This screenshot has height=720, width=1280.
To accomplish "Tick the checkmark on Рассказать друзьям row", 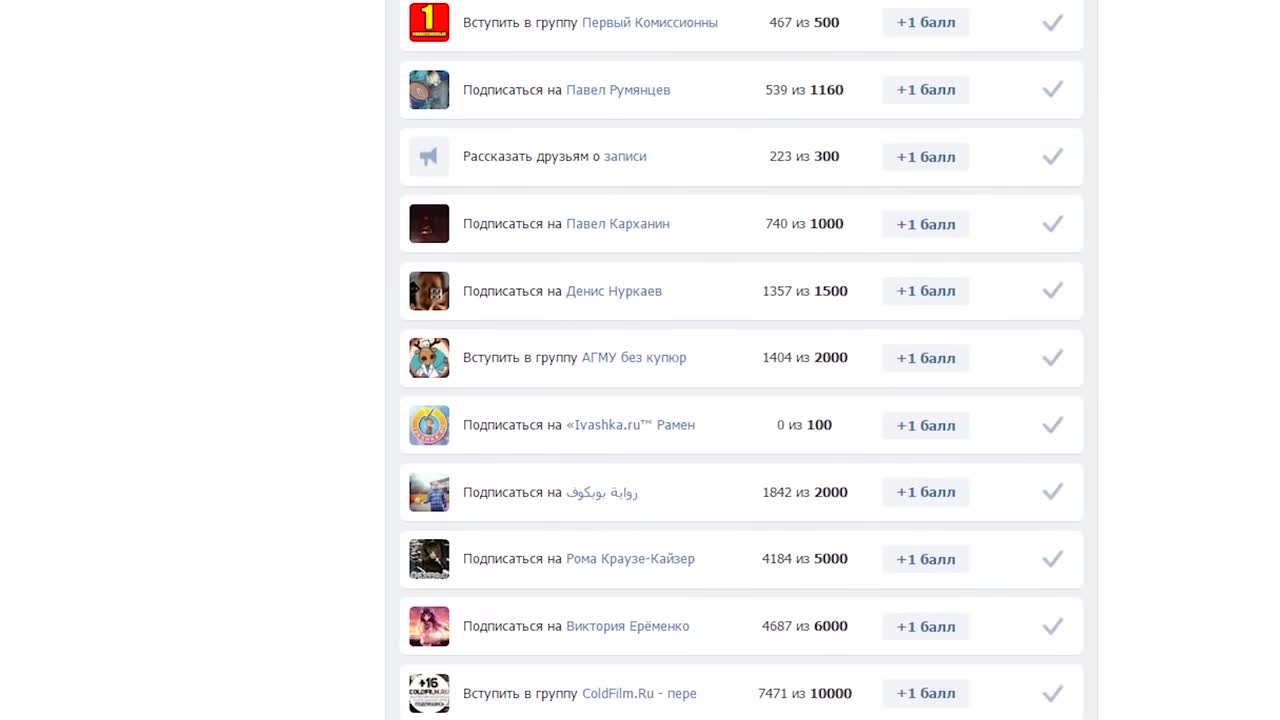I will pos(1052,157).
